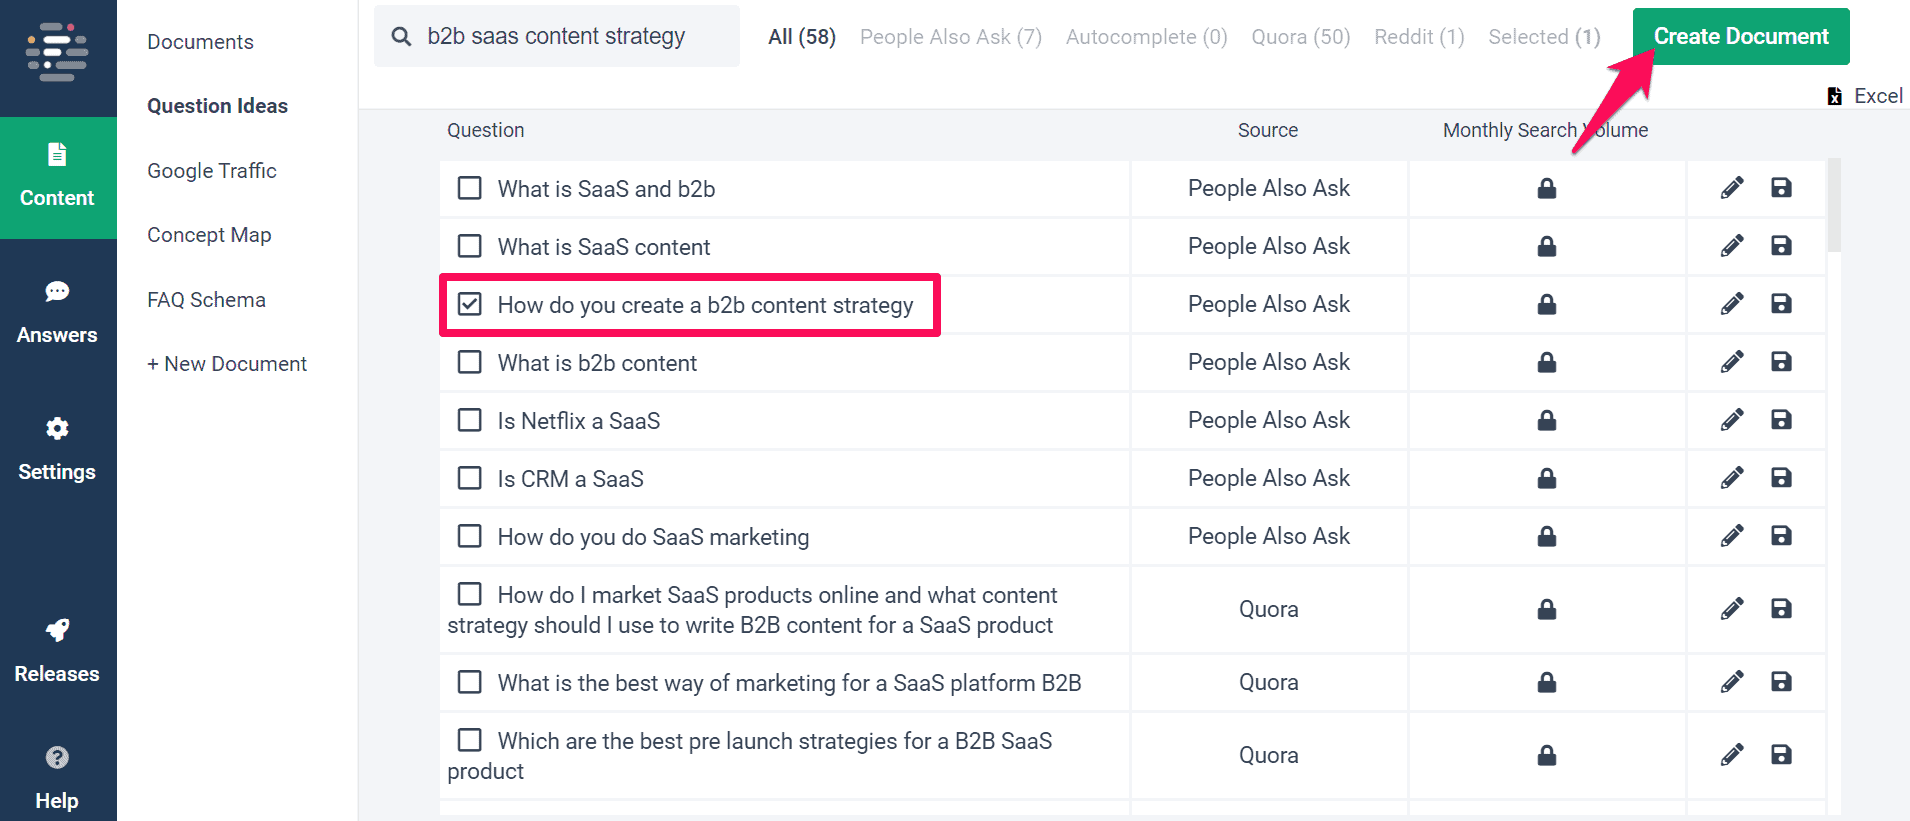Click lock icon for 'Is CRM a SaaS'
Viewport: 1910px width, 821px height.
coord(1546,478)
